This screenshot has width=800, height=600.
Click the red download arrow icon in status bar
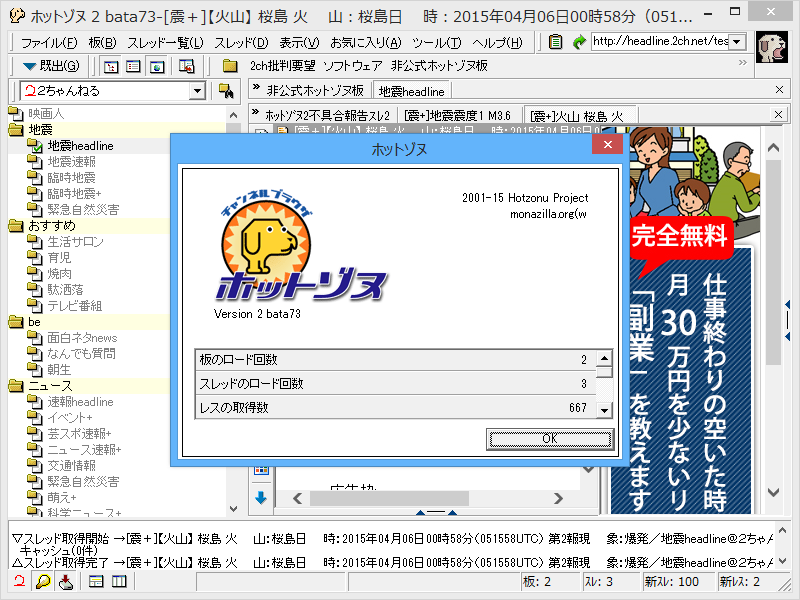tap(66, 583)
